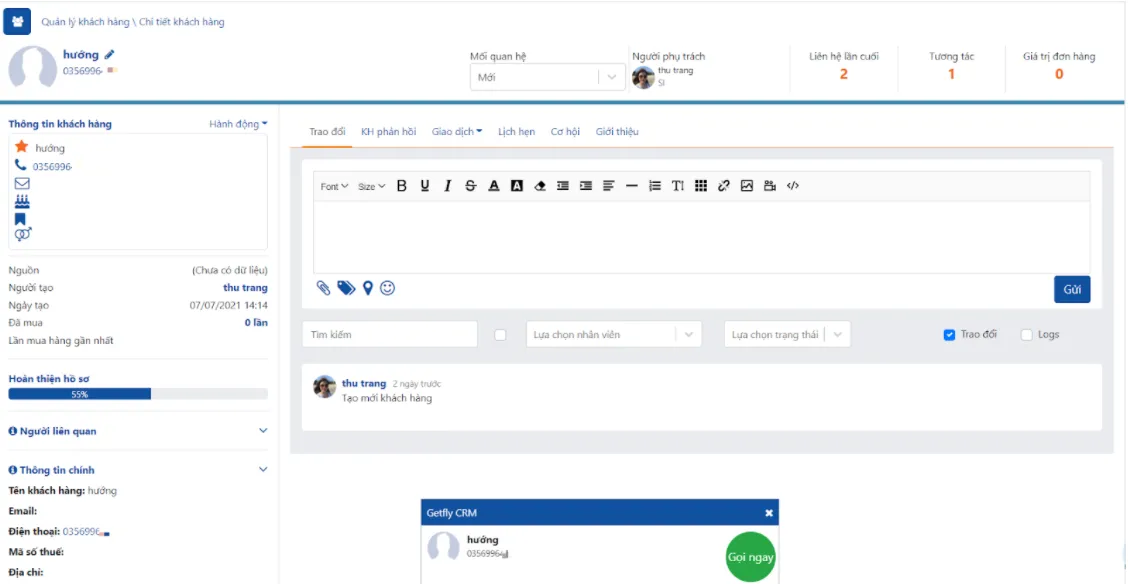The width and height of the screenshot is (1128, 584).
Task: Apply underline formatting in the editor
Action: [424, 186]
